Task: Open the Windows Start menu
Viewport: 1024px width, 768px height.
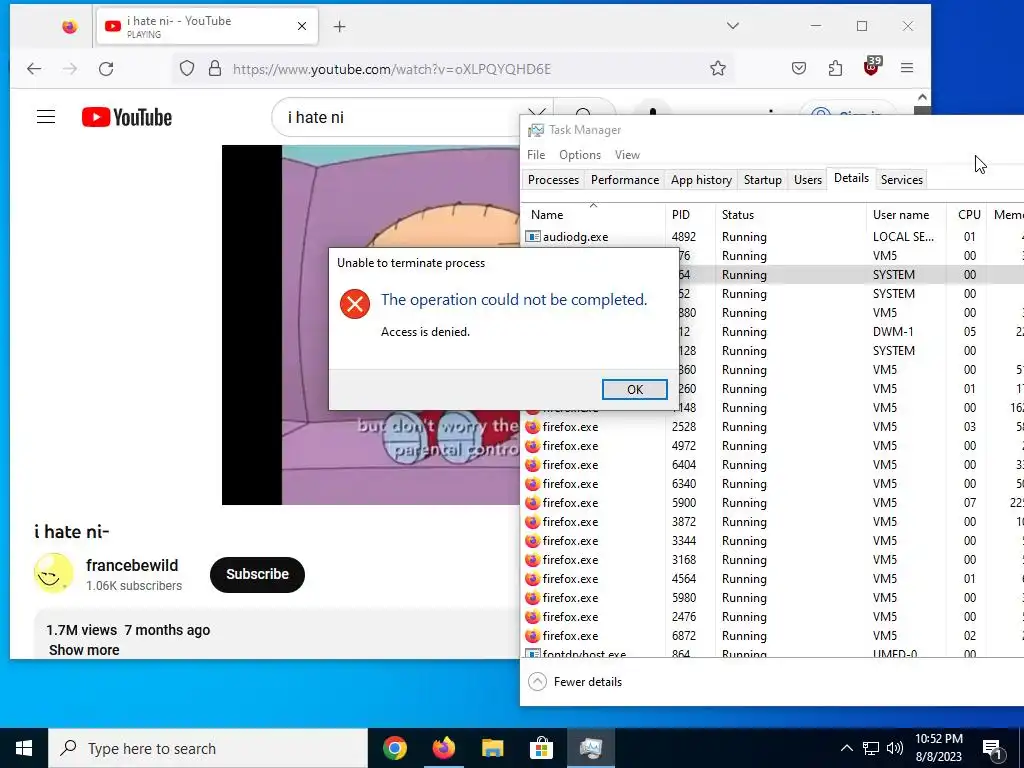Action: [24, 748]
